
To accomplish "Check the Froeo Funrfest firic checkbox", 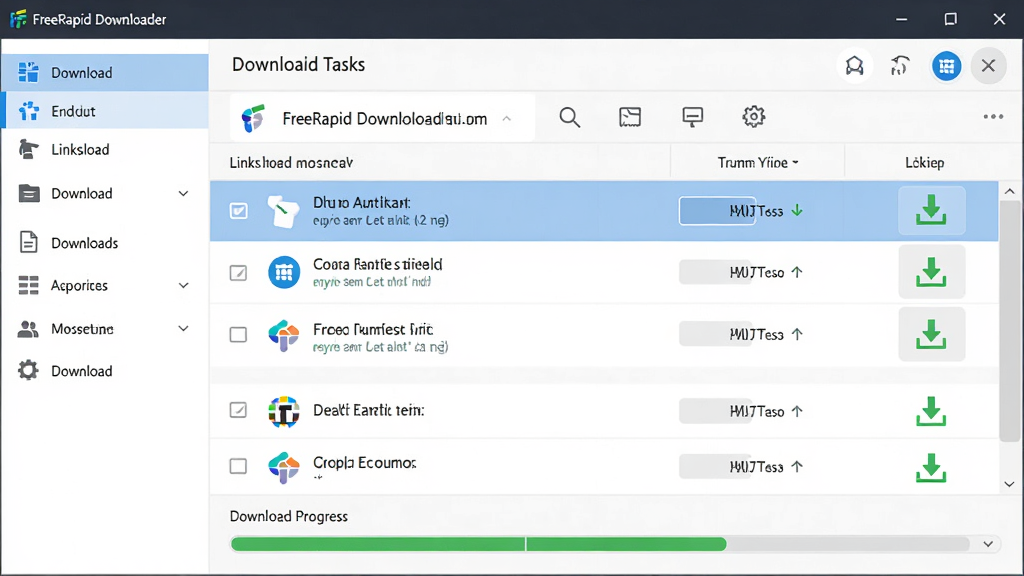I will 238,334.
